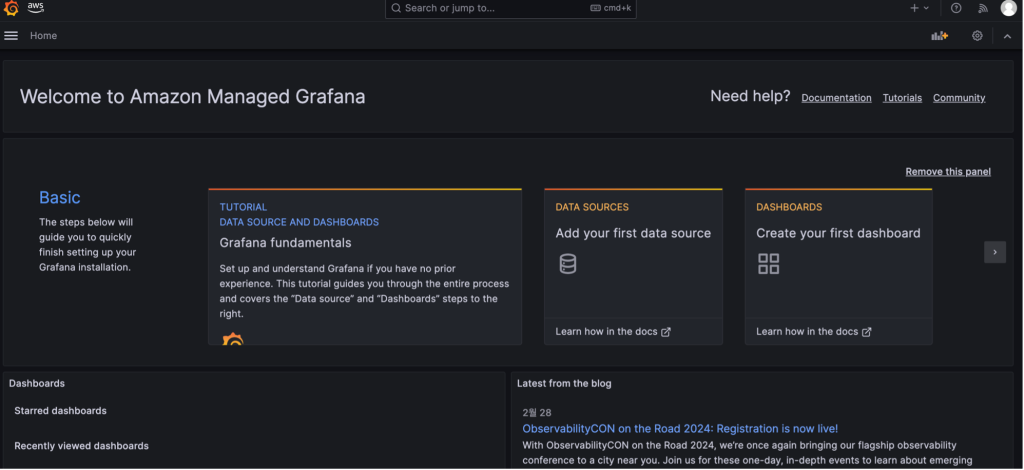Click the dashboard grid icon
The height and width of the screenshot is (470, 1024).
(x=769, y=264)
